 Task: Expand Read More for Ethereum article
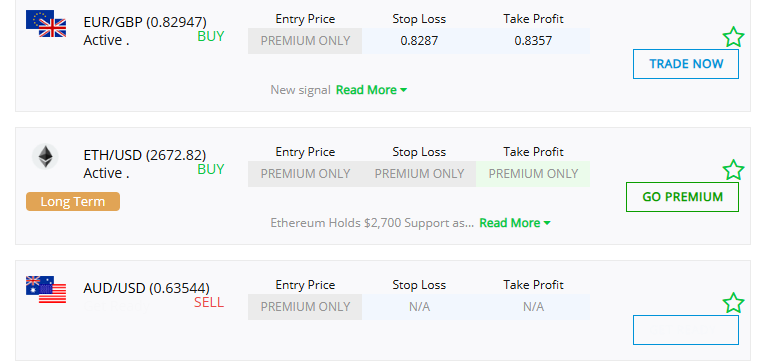(515, 223)
